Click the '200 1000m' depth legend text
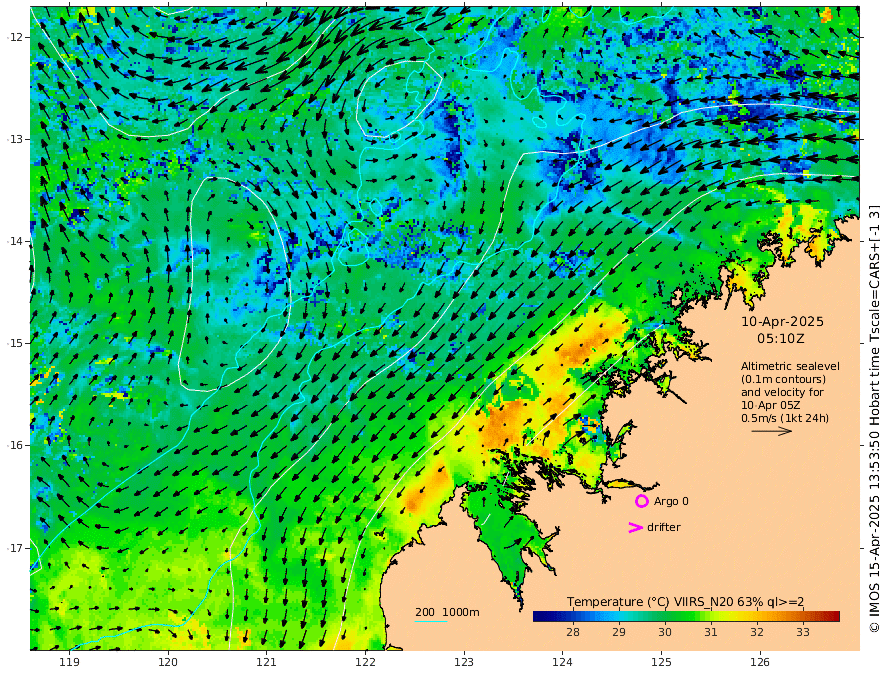Screen dimensions: 880x680 click(x=447, y=612)
